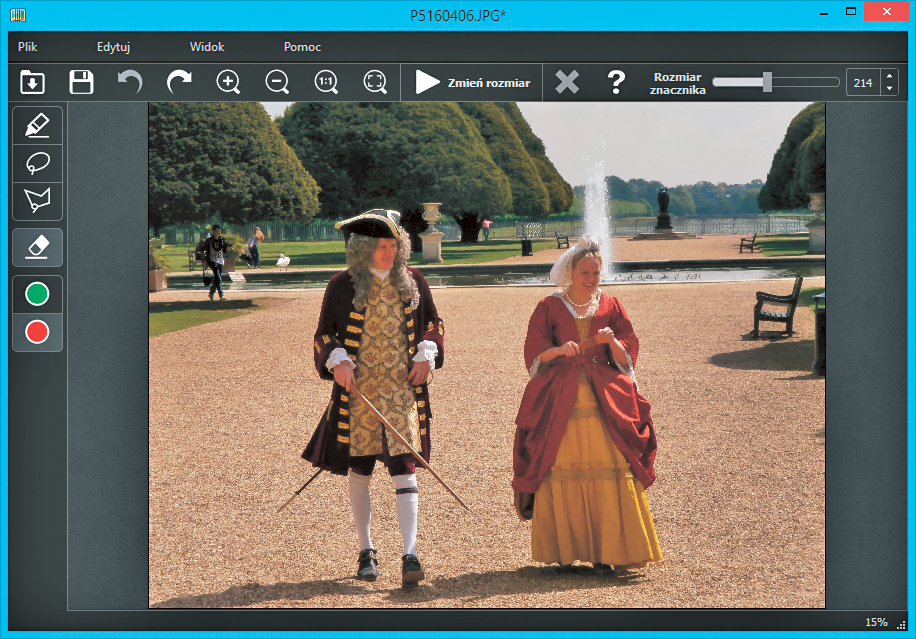Redo the last undone action
Viewport: 916px width, 639px height.
click(x=179, y=82)
